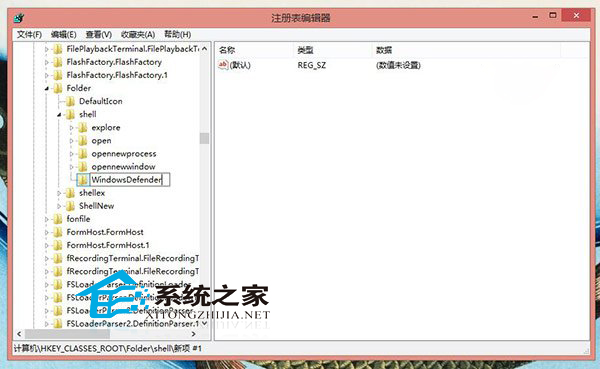
Task: Click the shellex folder icon
Action: (70, 193)
